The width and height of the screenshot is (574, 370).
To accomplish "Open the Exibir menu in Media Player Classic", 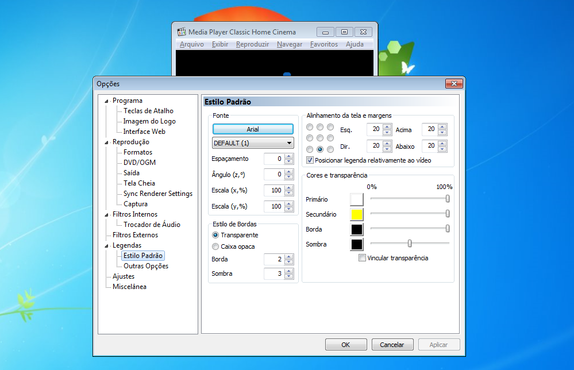I will click(220, 44).
